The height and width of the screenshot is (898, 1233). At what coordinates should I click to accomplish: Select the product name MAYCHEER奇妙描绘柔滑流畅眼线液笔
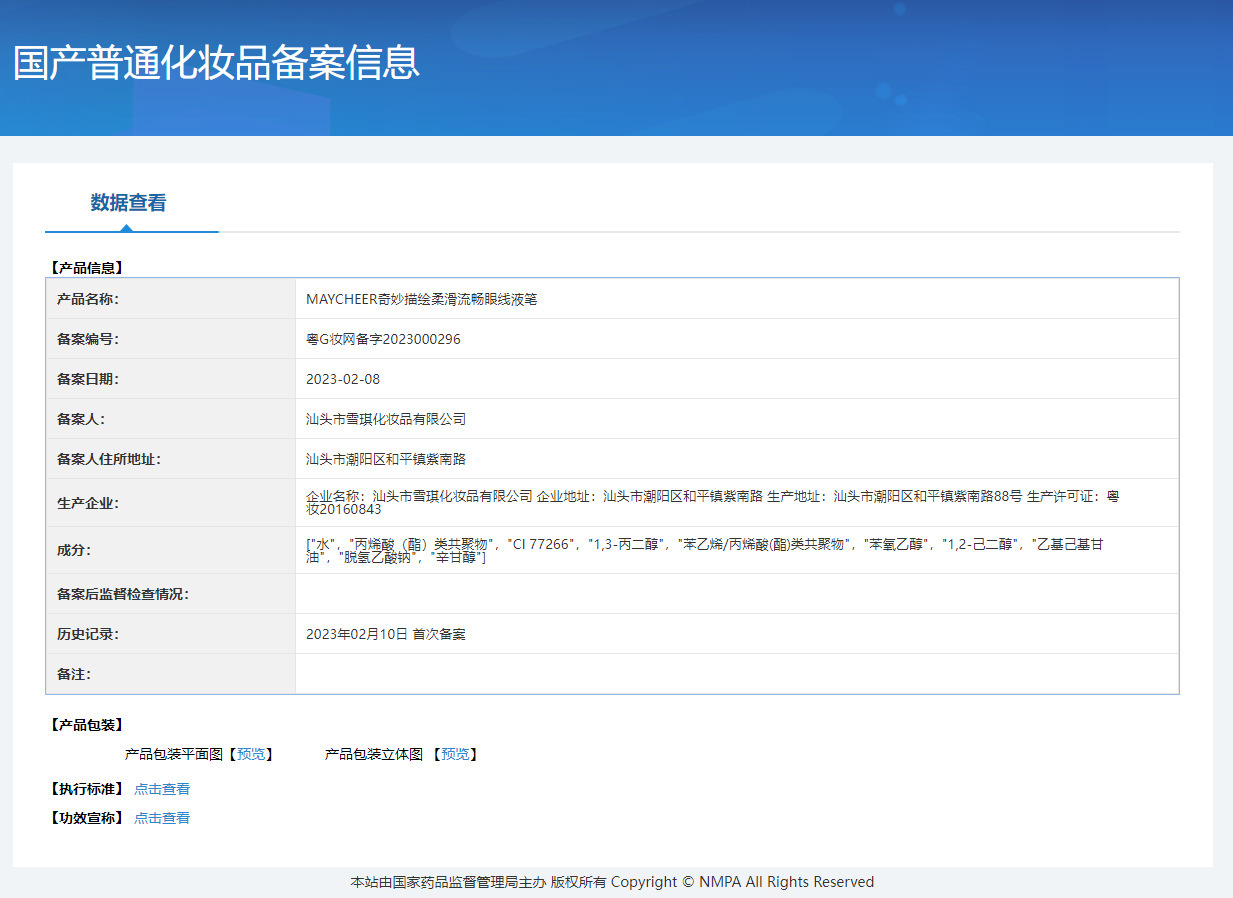coord(421,299)
